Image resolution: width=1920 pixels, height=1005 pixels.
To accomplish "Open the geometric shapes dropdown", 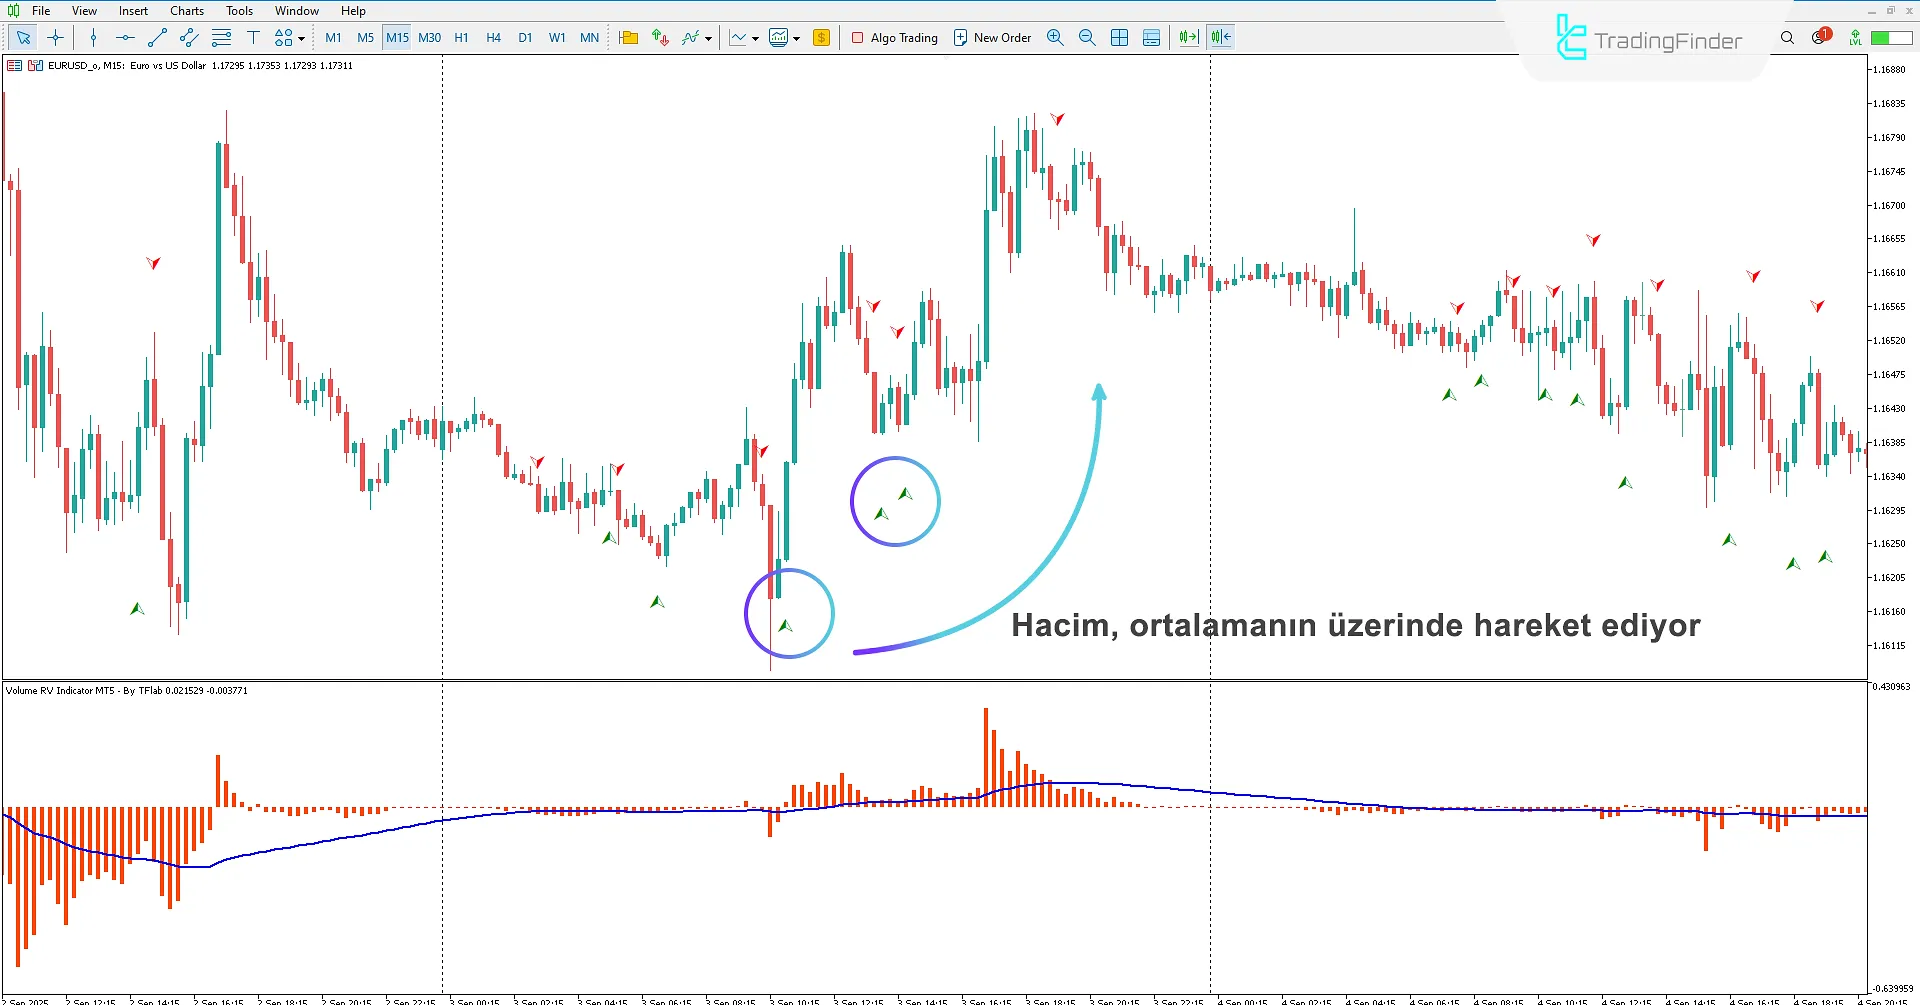I will tap(285, 37).
